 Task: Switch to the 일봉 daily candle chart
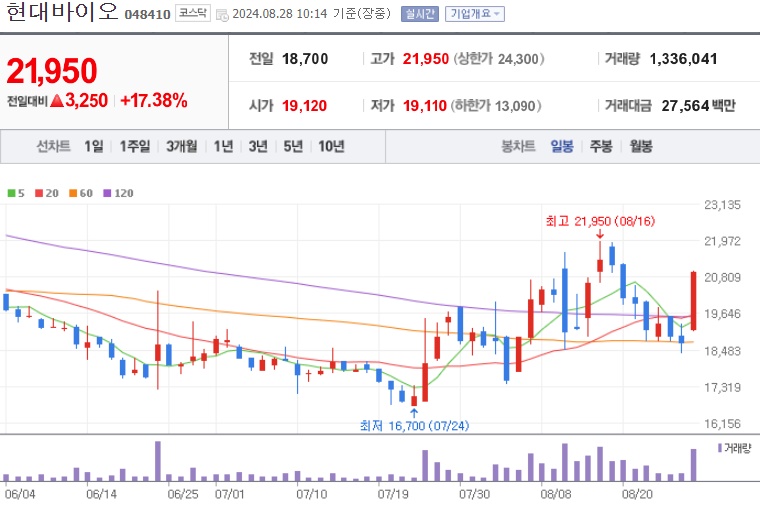(562, 146)
